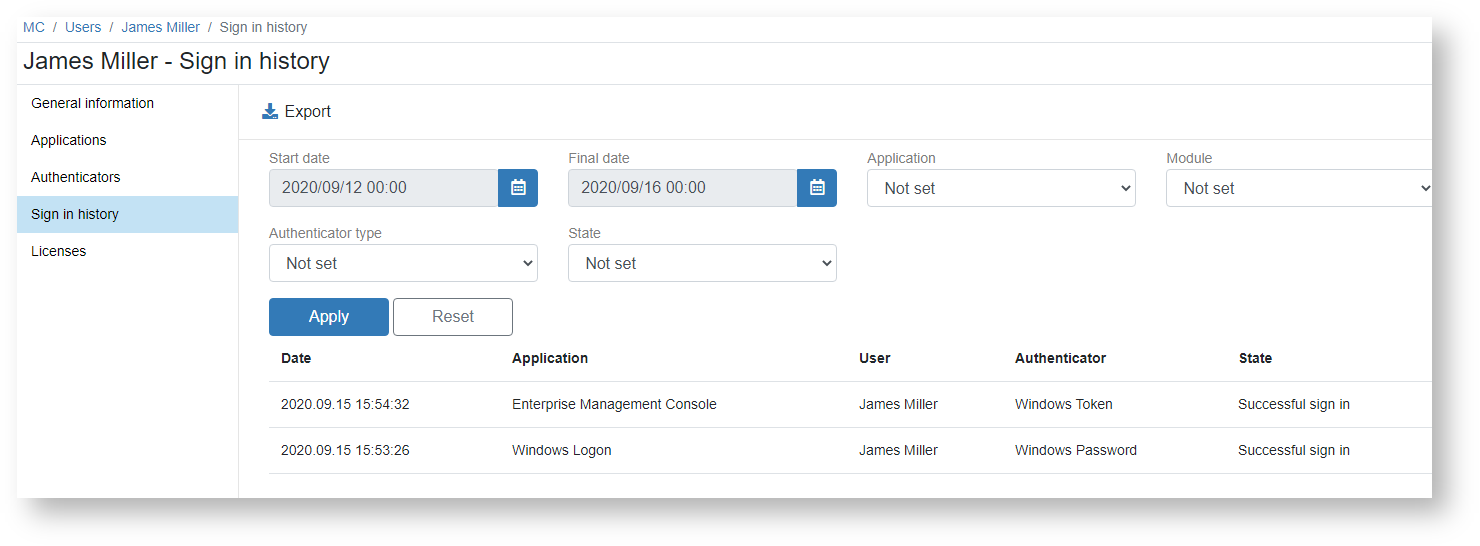This screenshot has height=546, width=1480.
Task: Open the Licenses sidebar section
Action: tap(59, 251)
